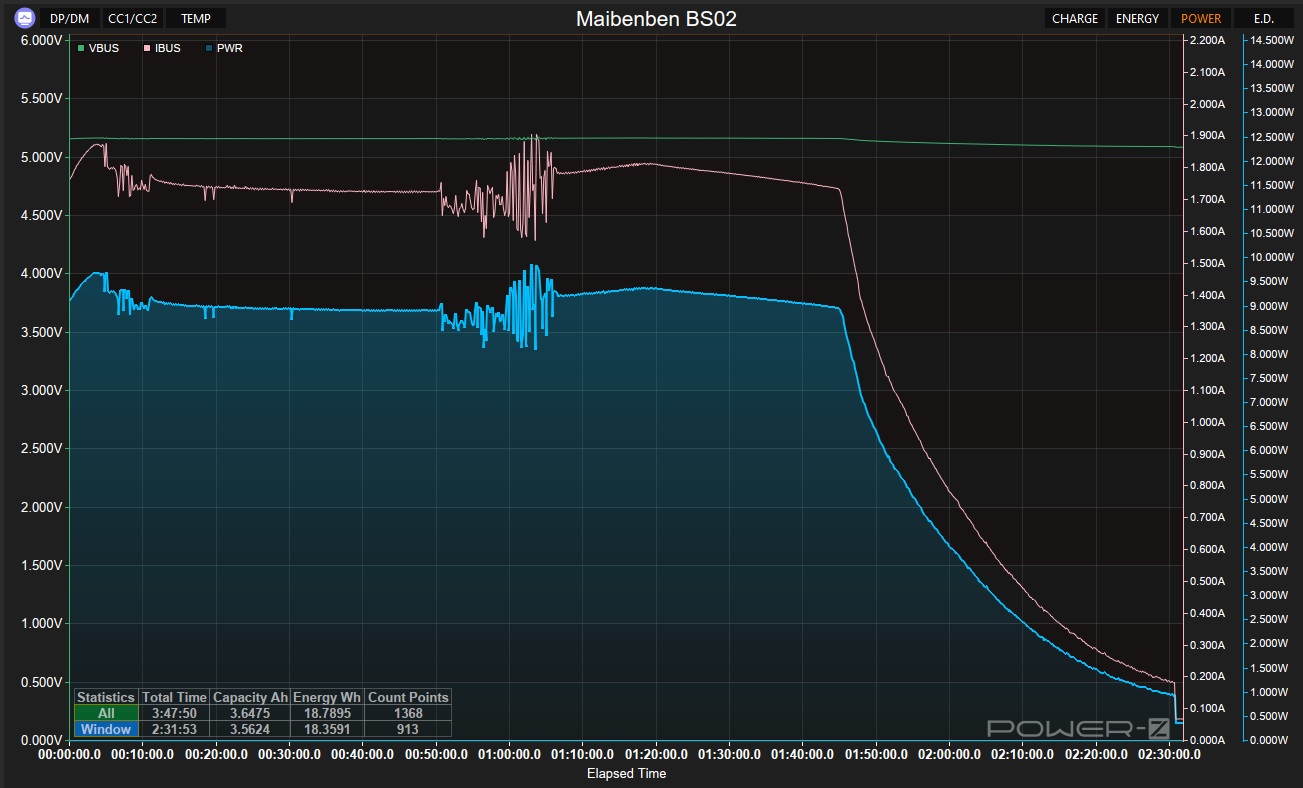Select the Statistics header cell

pyautogui.click(x=106, y=697)
